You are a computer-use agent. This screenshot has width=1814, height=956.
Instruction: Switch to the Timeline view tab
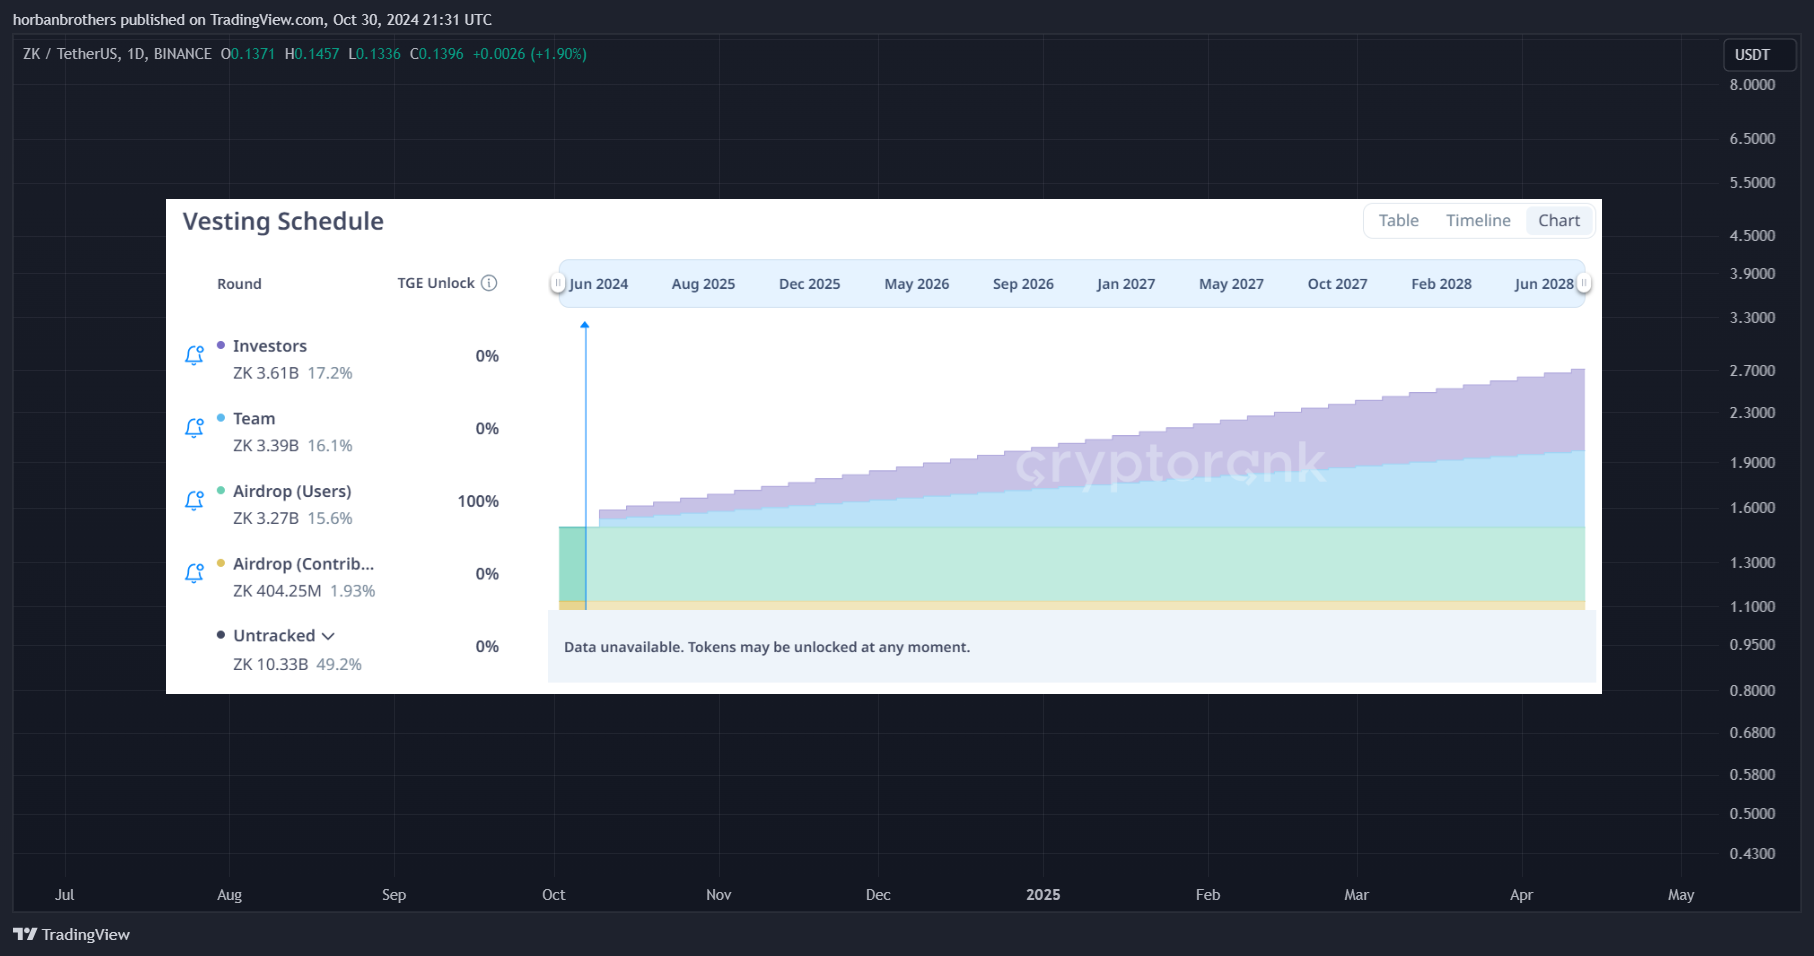1478,221
